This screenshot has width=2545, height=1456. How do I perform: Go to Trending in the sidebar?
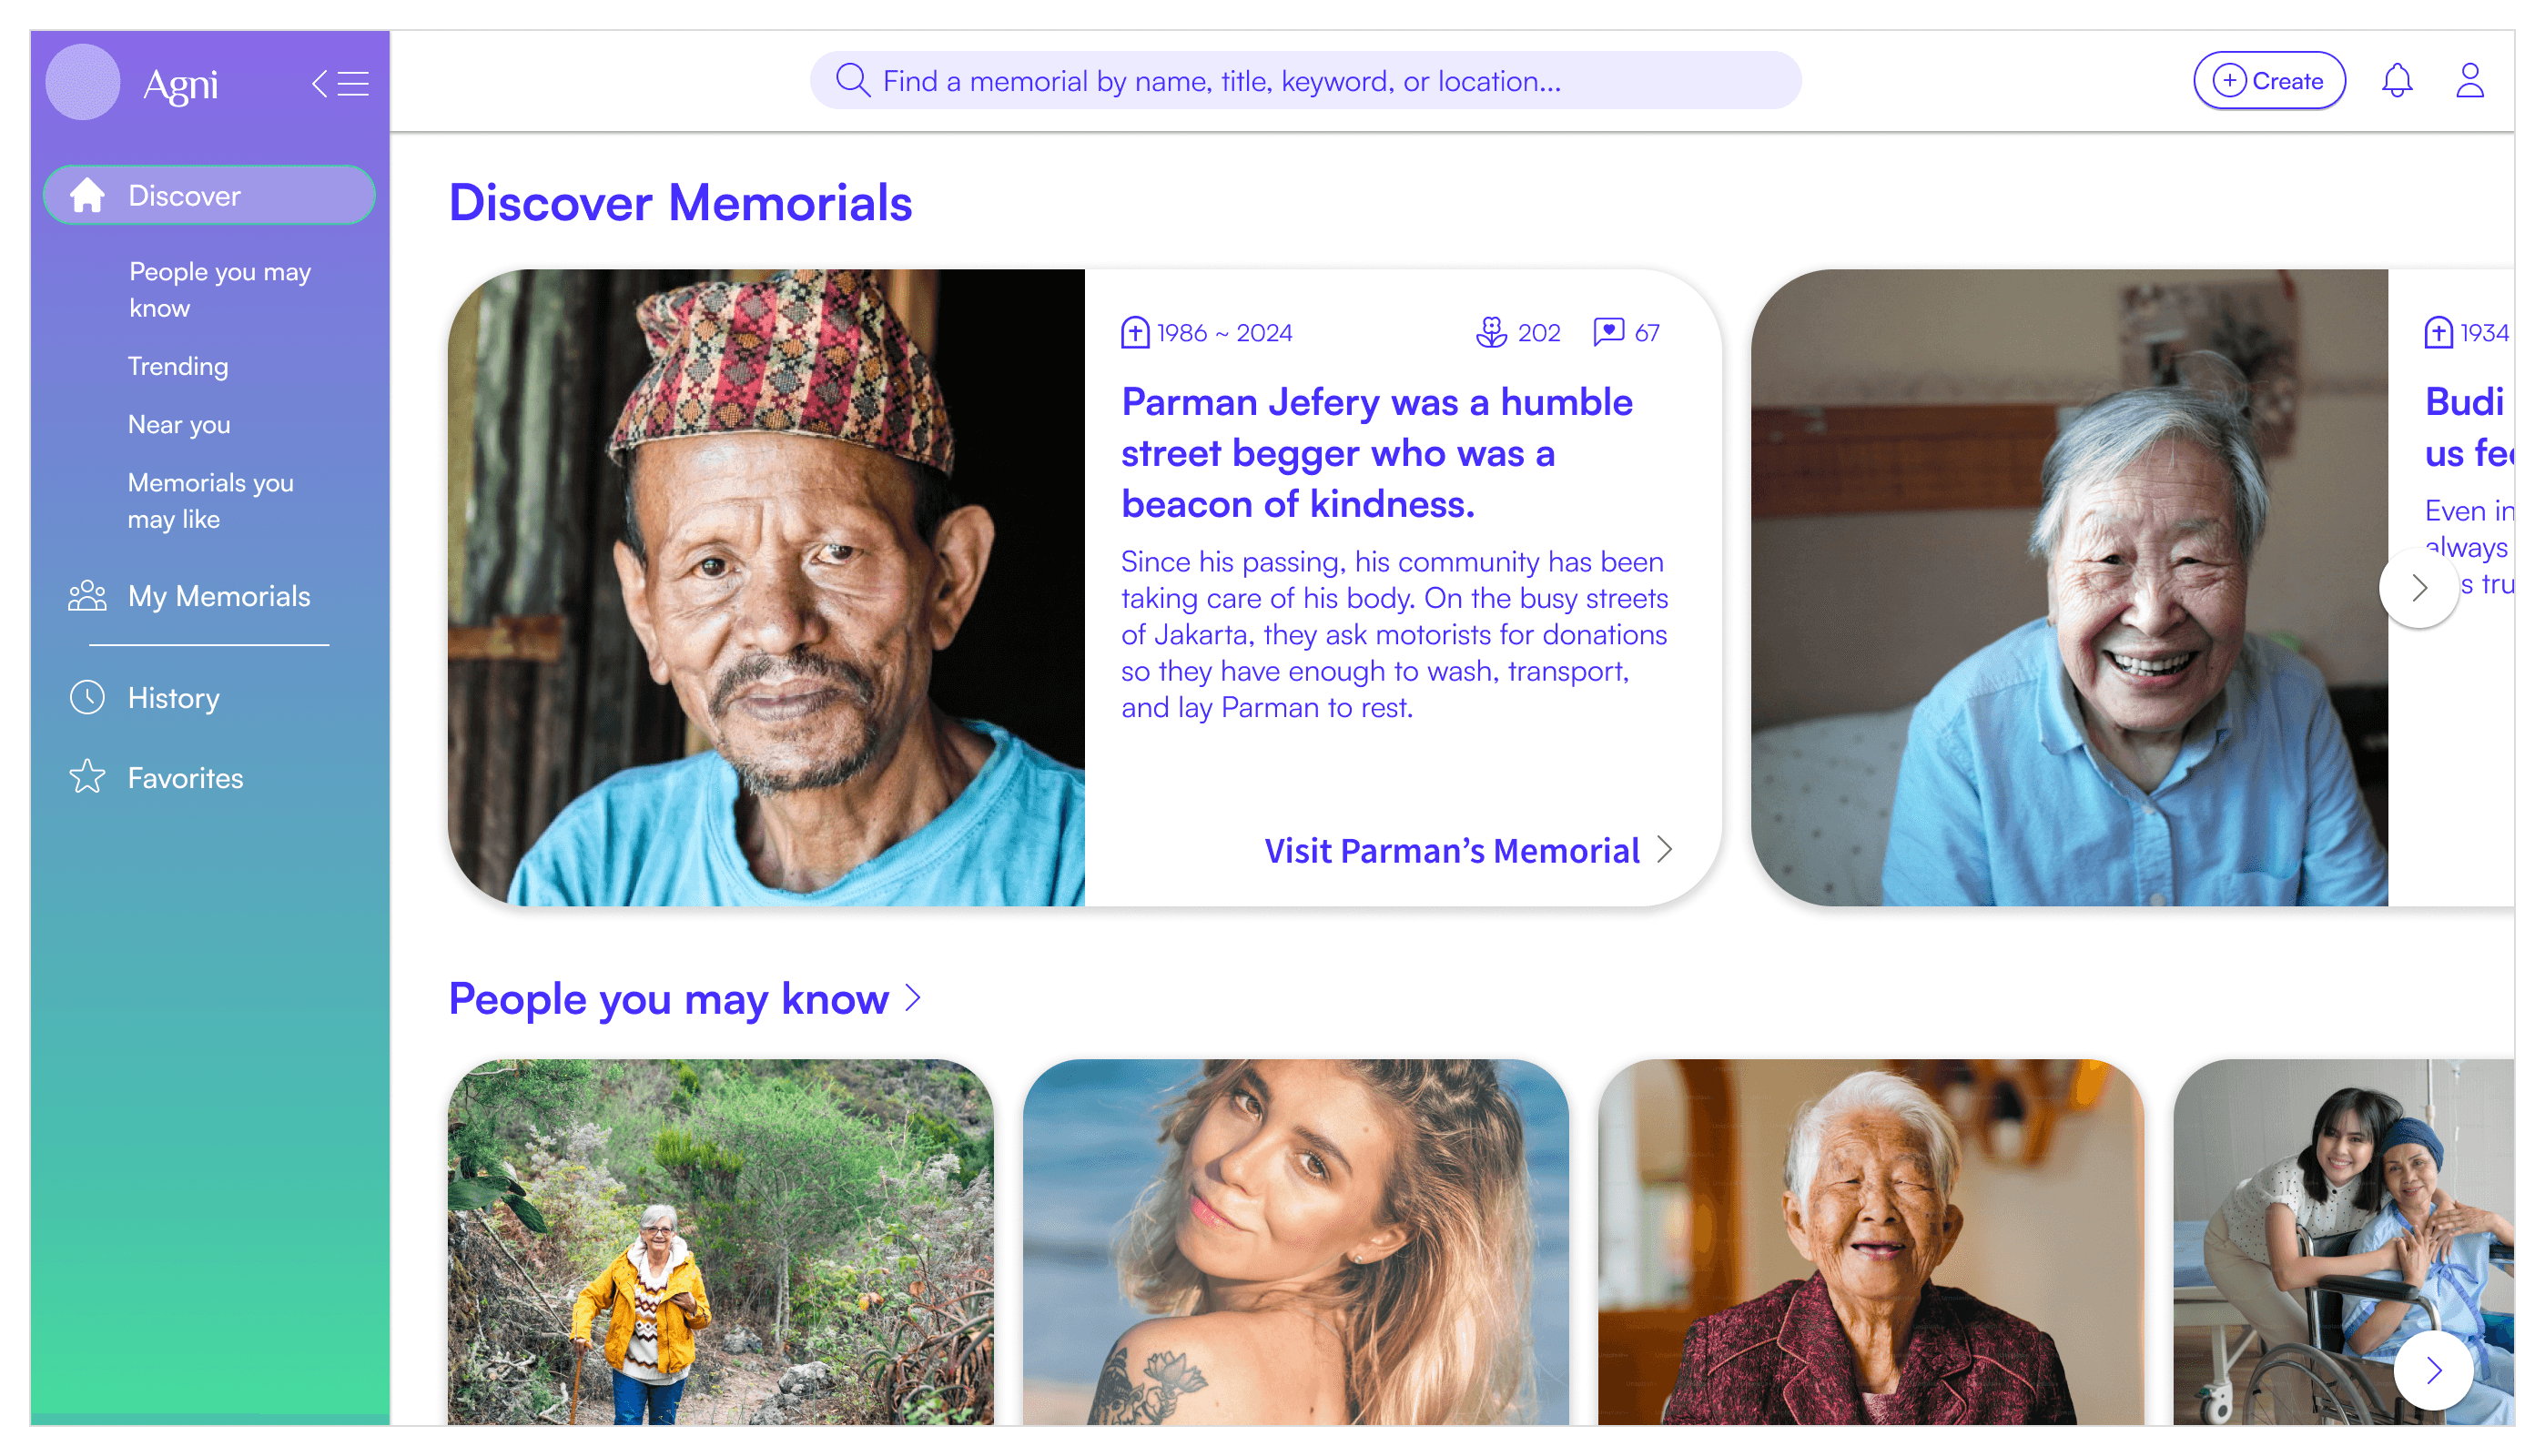point(178,366)
